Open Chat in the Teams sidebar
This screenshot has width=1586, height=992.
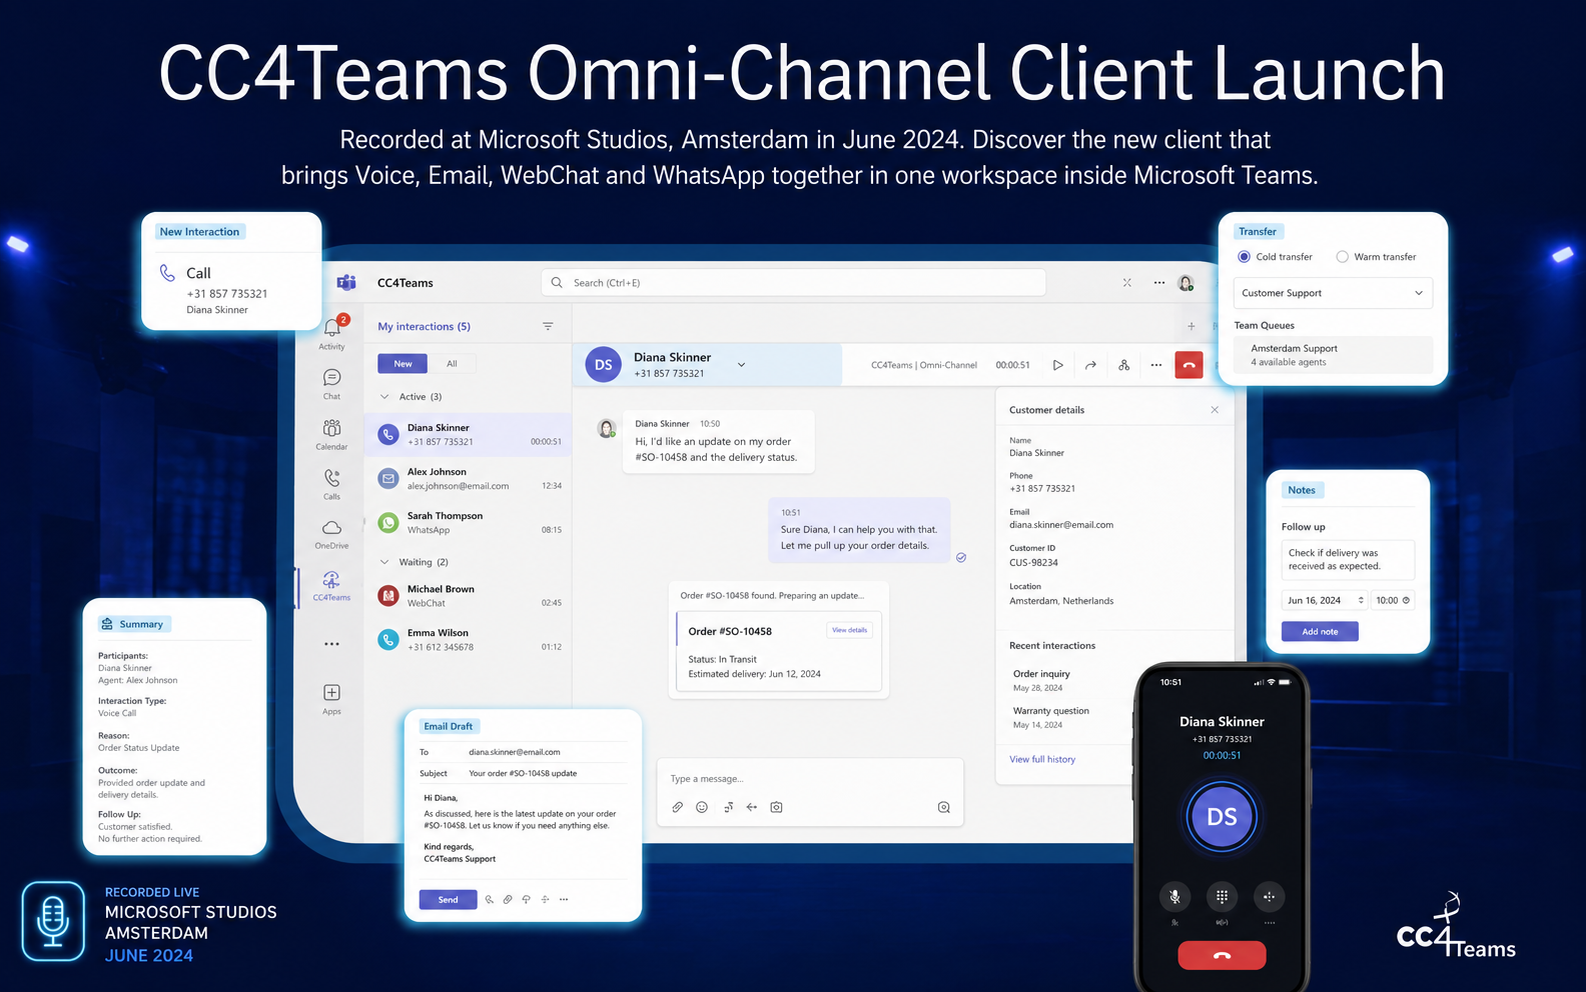point(332,384)
